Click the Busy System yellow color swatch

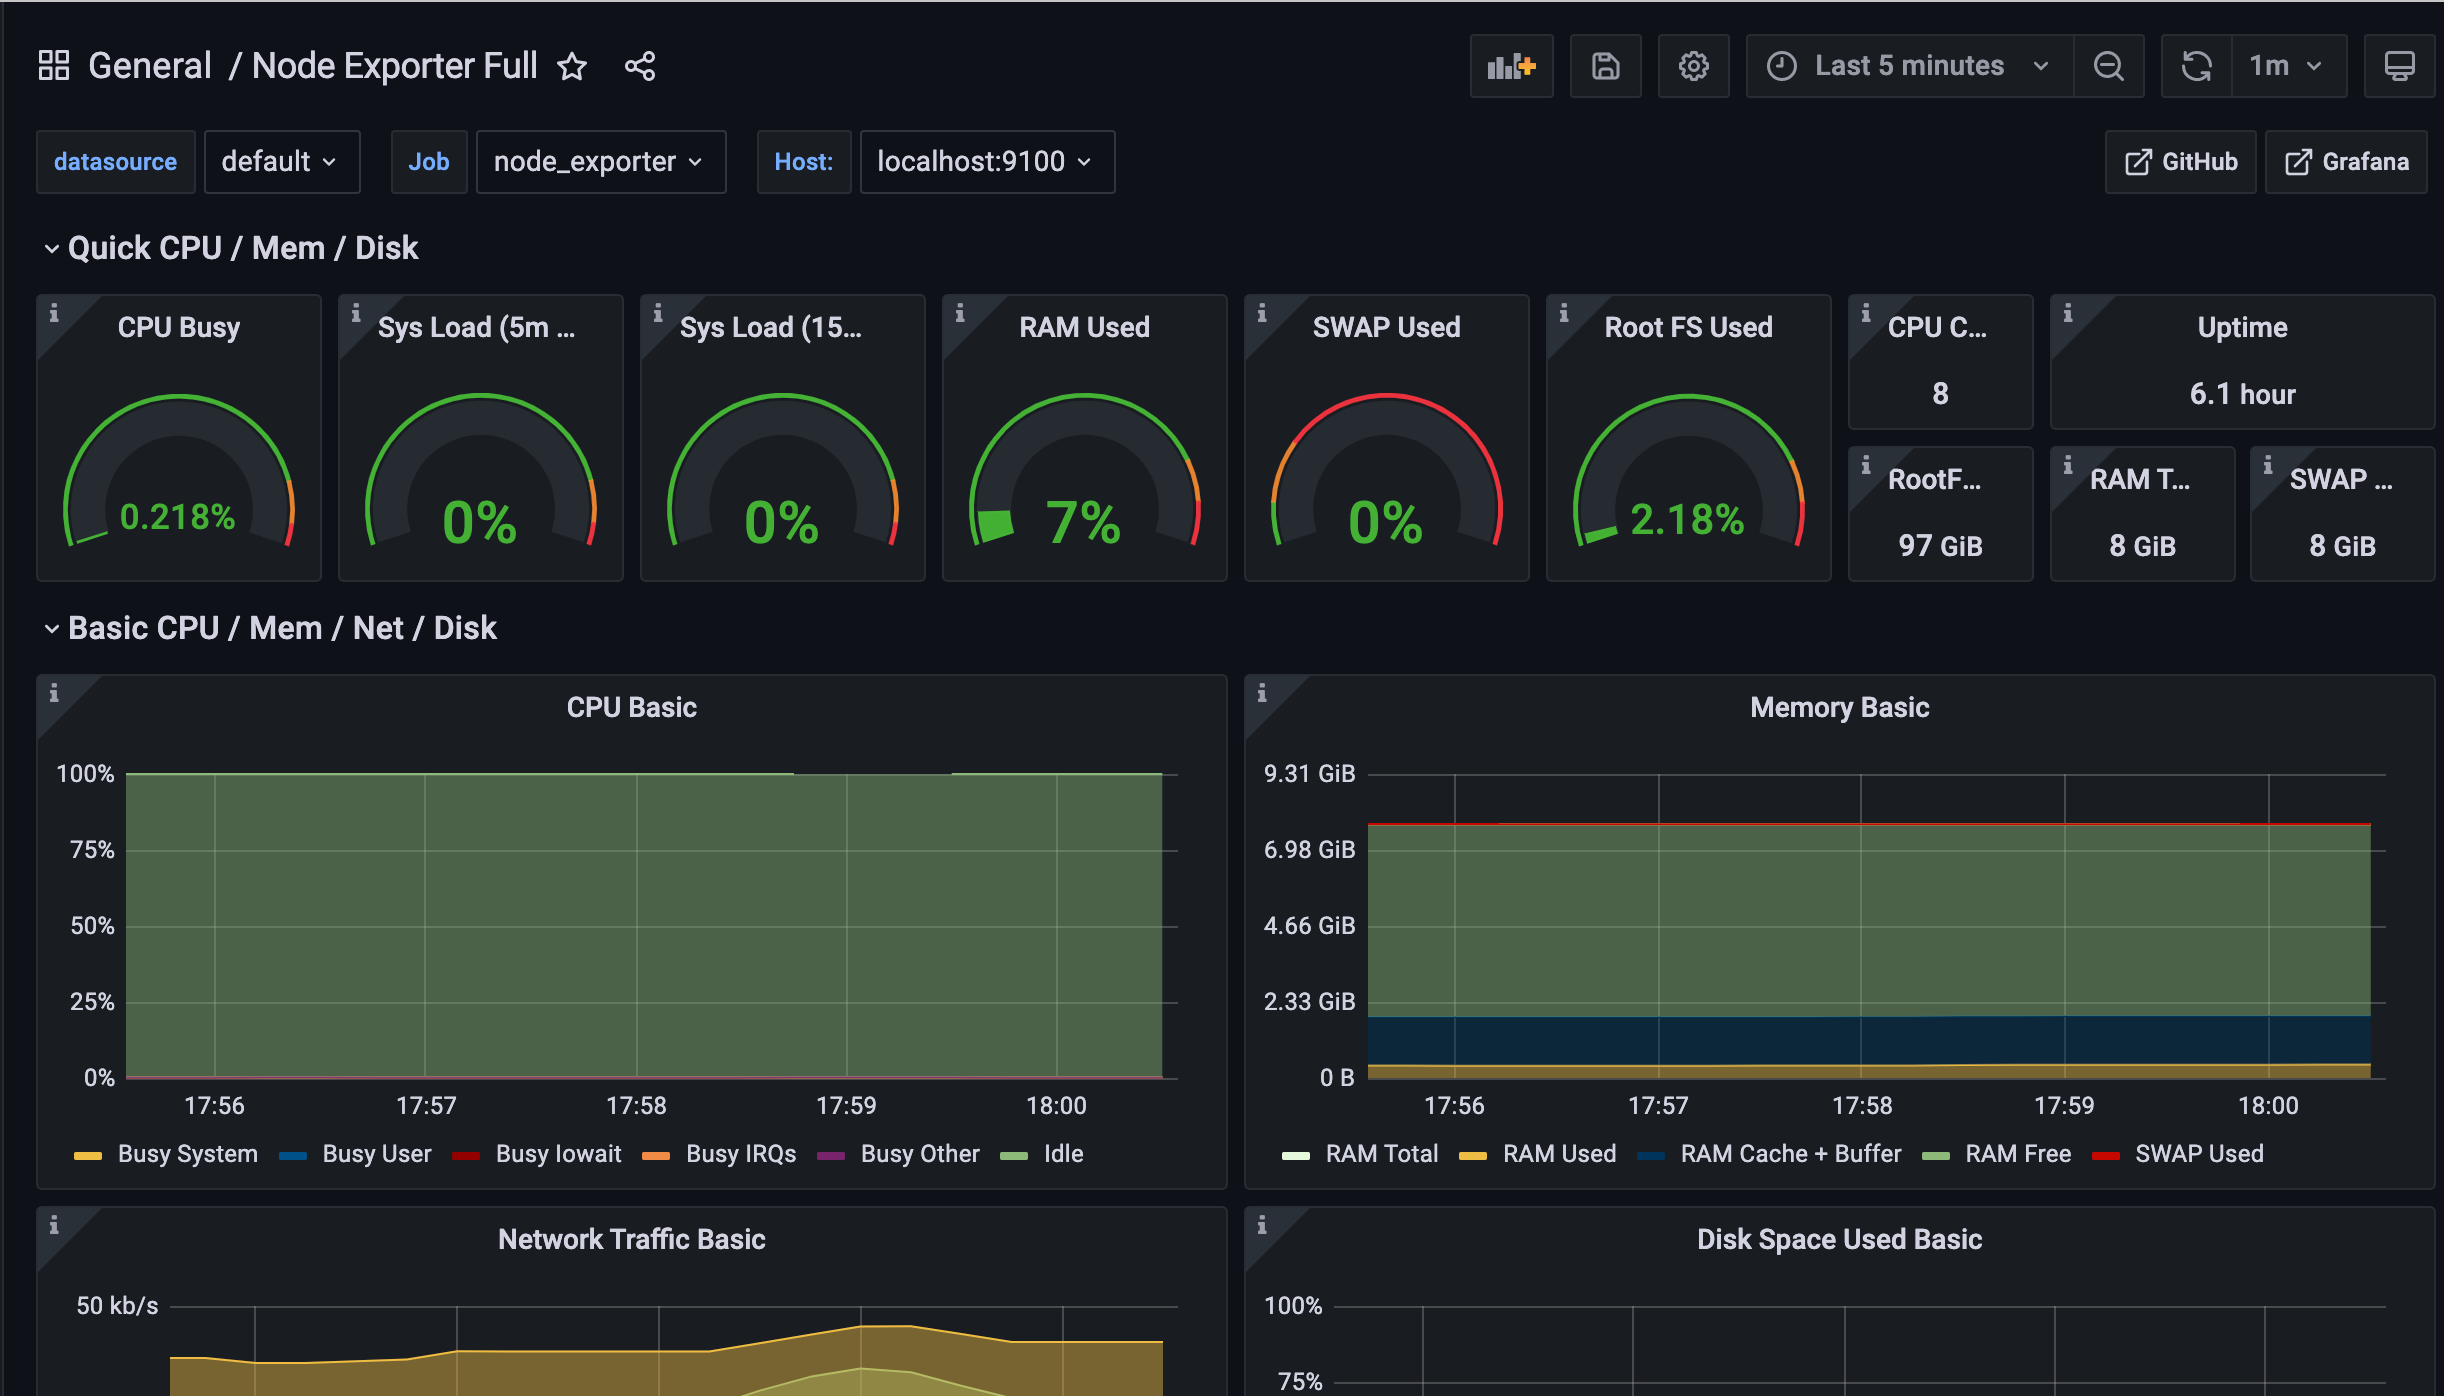pos(88,1155)
